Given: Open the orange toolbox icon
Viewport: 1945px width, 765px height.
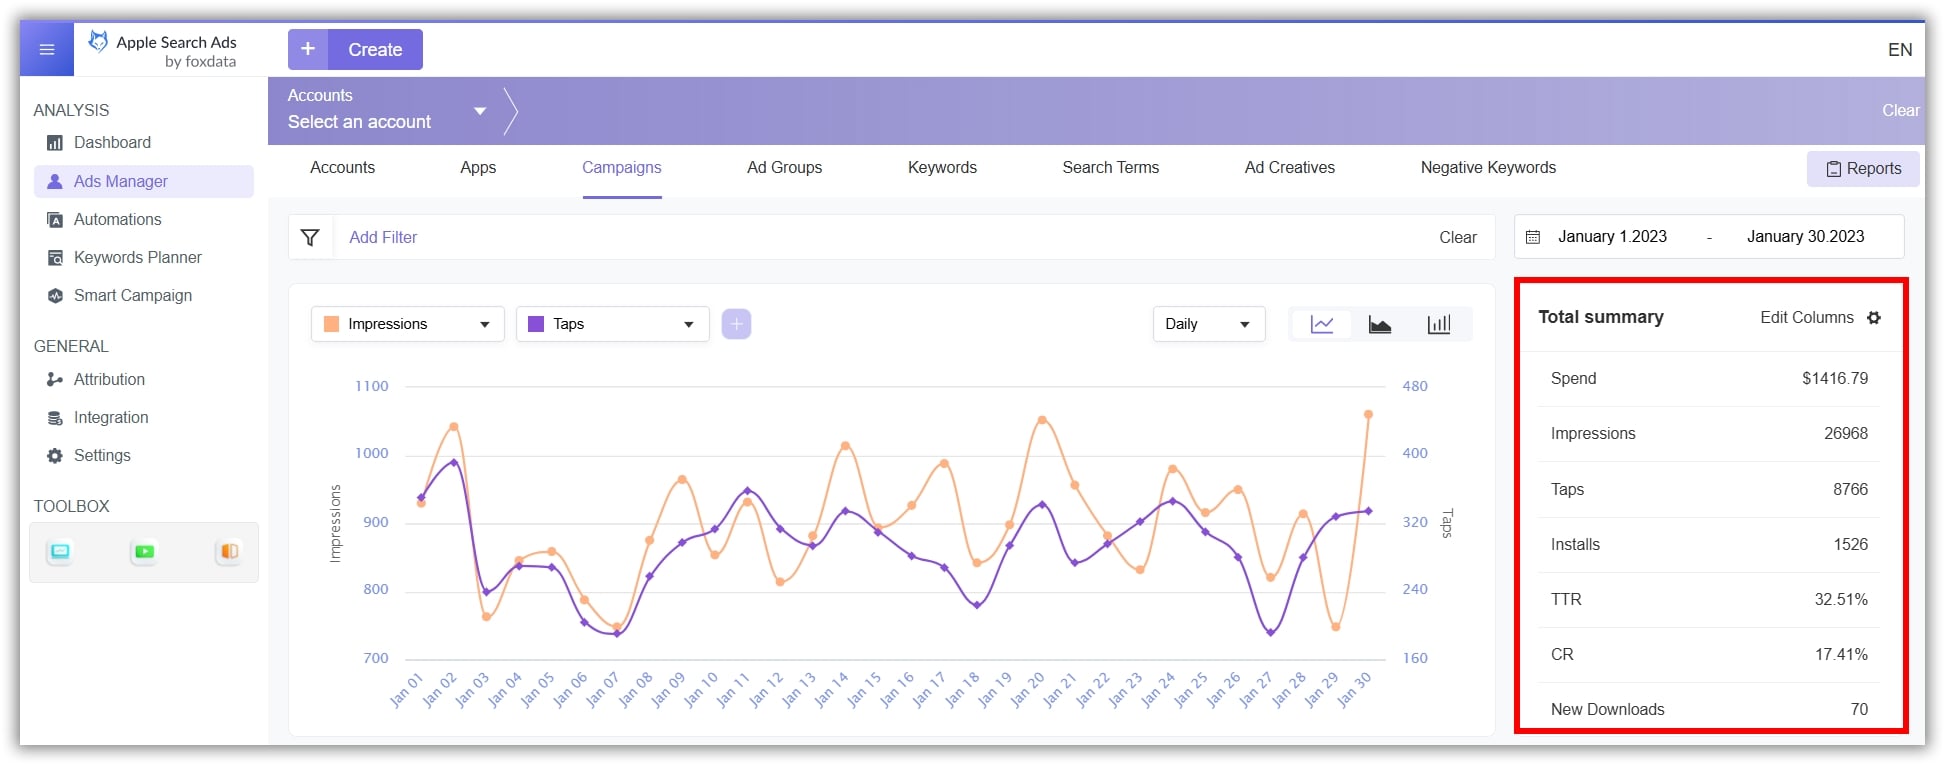Looking at the screenshot, I should pos(229,551).
